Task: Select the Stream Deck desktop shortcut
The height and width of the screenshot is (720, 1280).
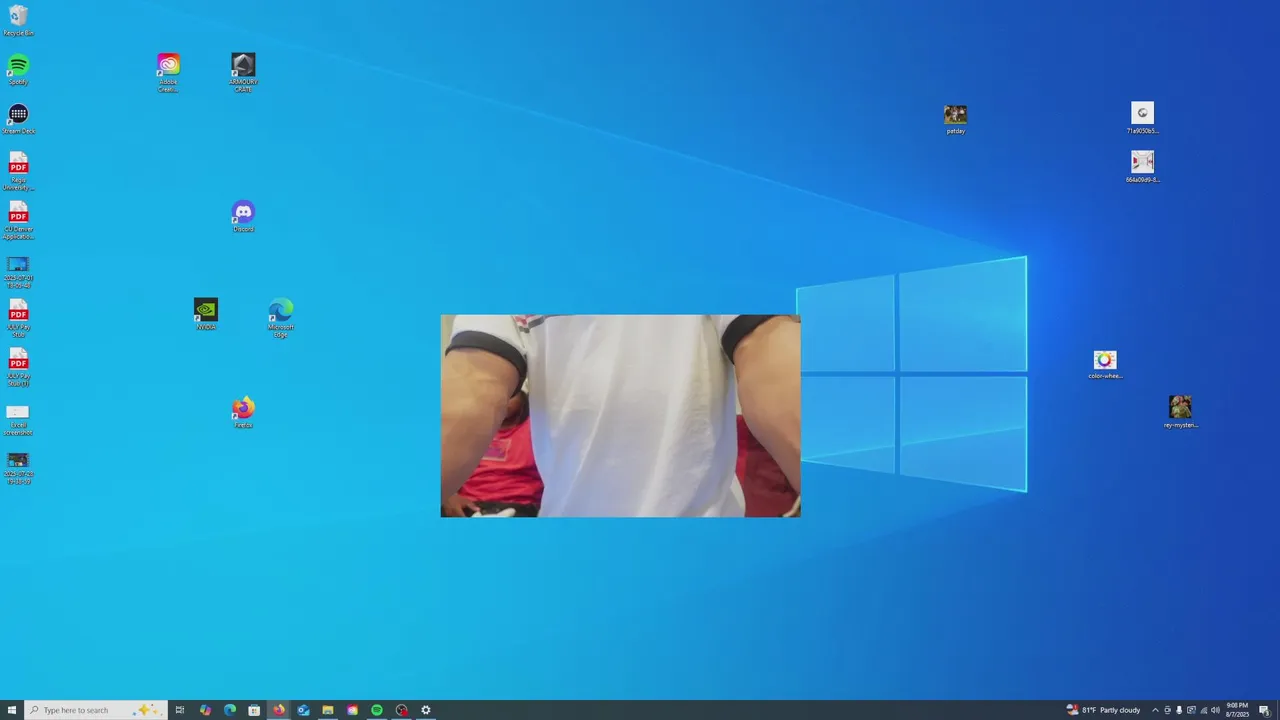Action: click(x=18, y=119)
